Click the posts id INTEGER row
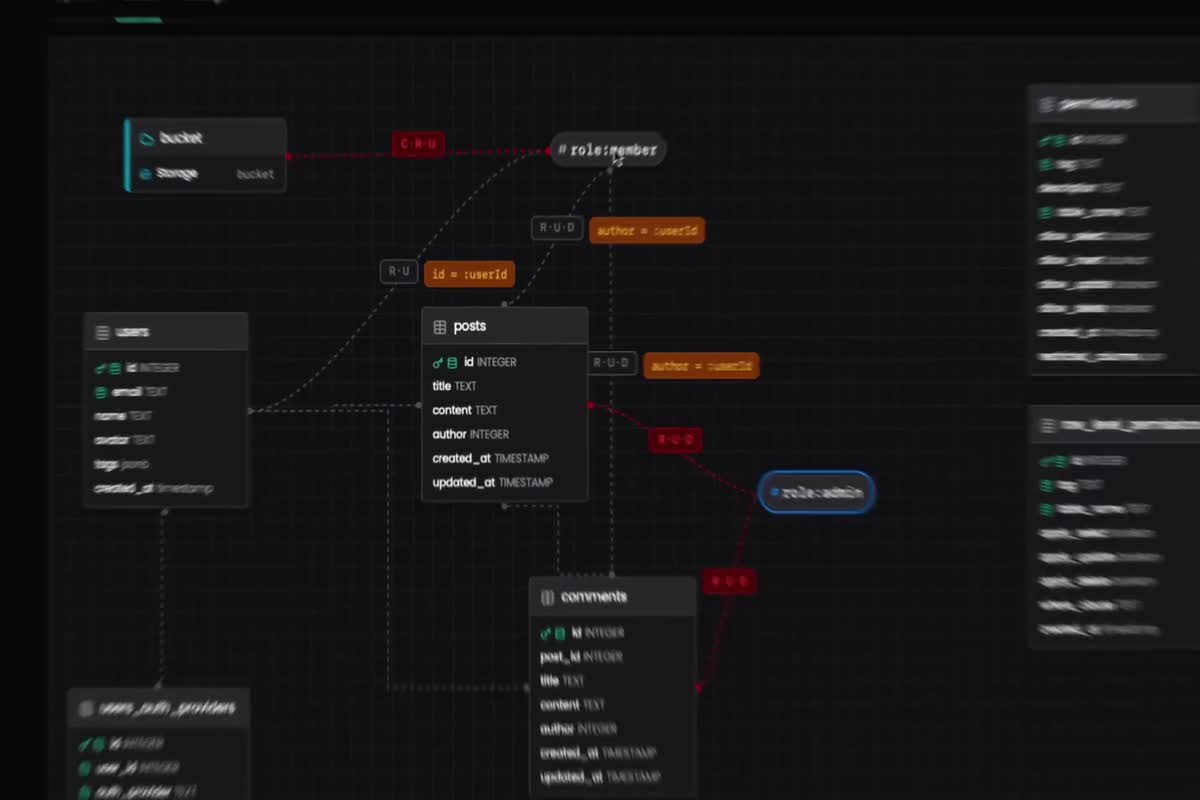1200x800 pixels. (505, 362)
